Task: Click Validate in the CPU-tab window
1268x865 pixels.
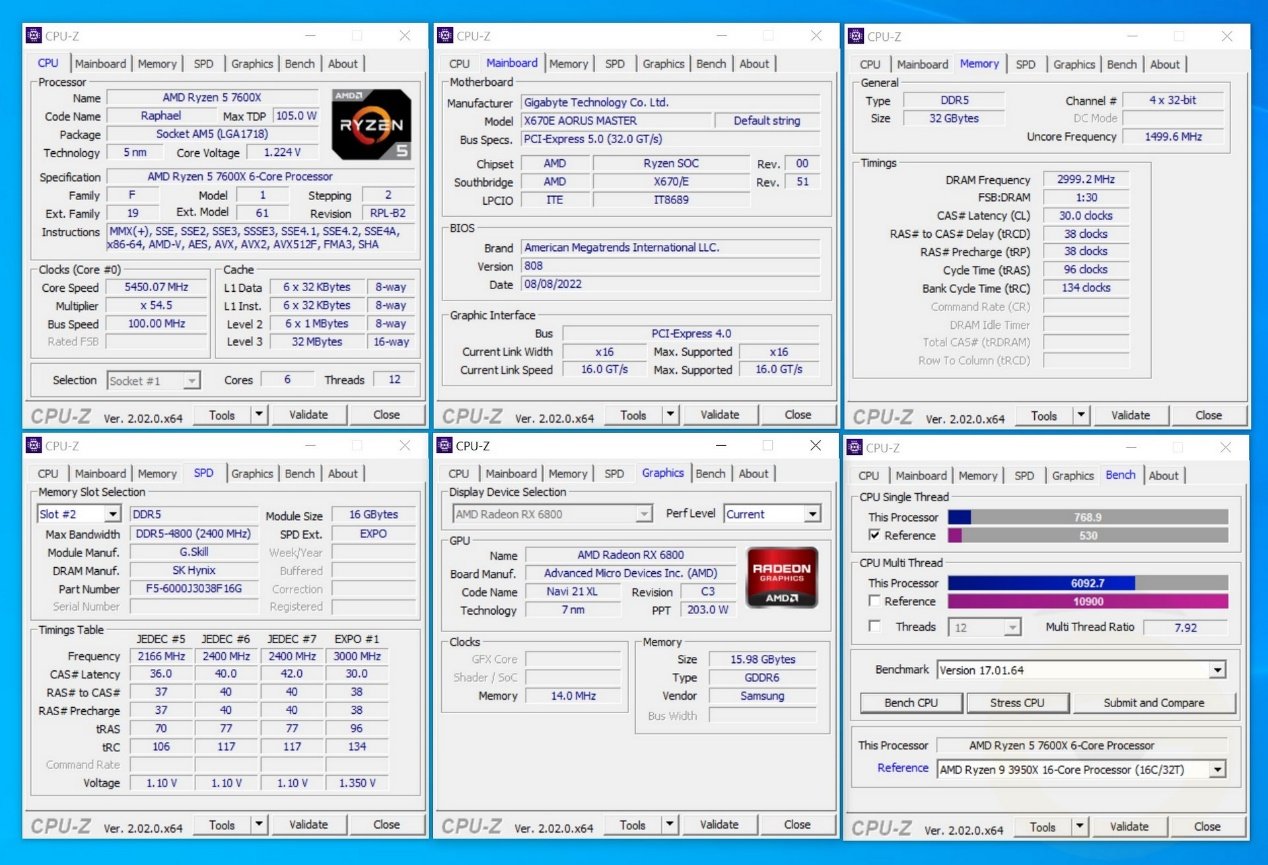Action: point(308,415)
